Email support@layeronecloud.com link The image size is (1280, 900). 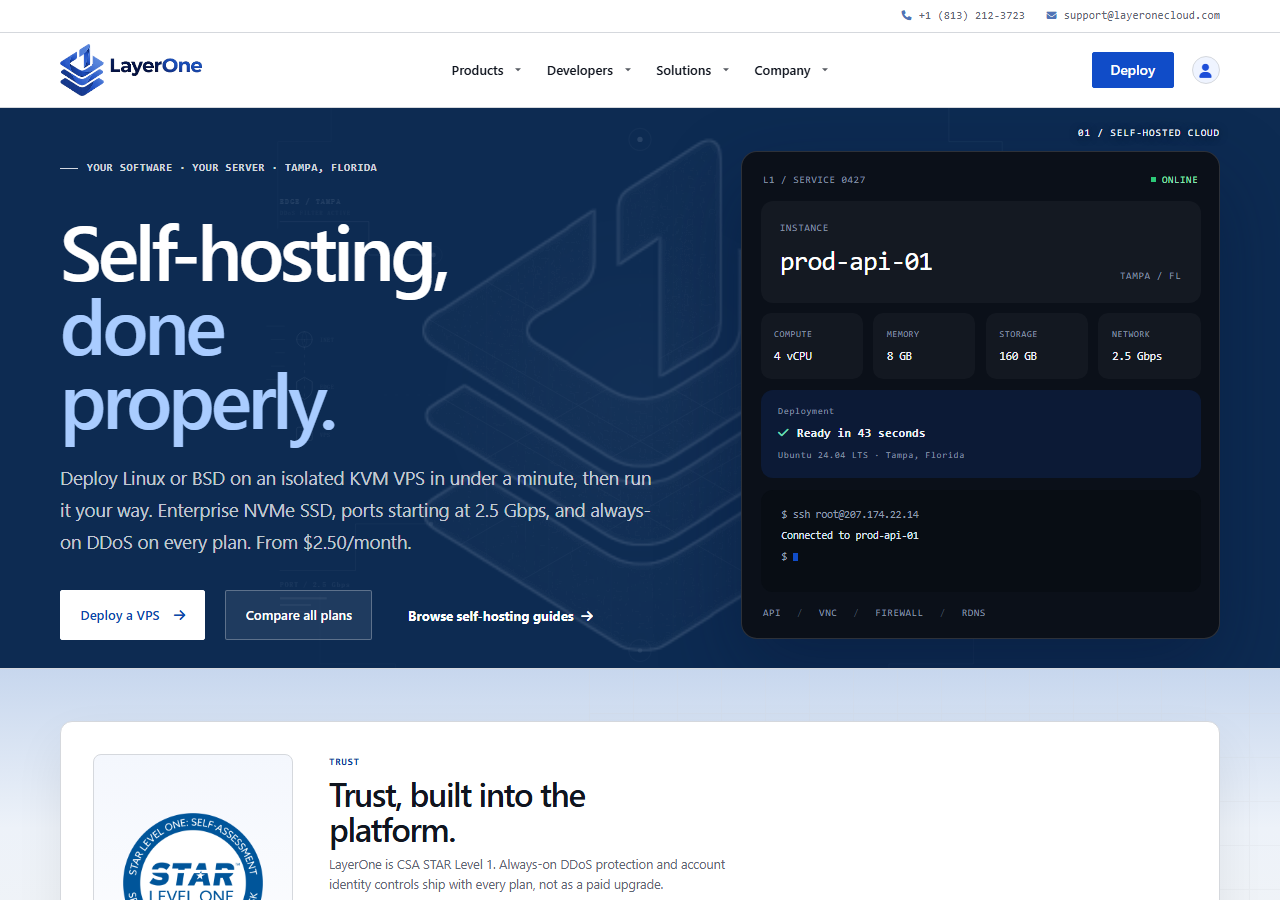point(1142,15)
